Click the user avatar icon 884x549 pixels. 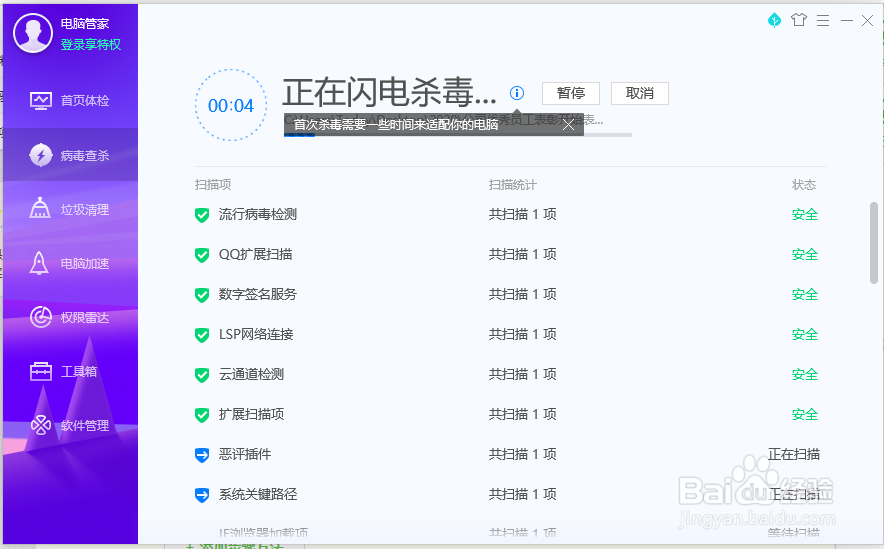pos(33,33)
